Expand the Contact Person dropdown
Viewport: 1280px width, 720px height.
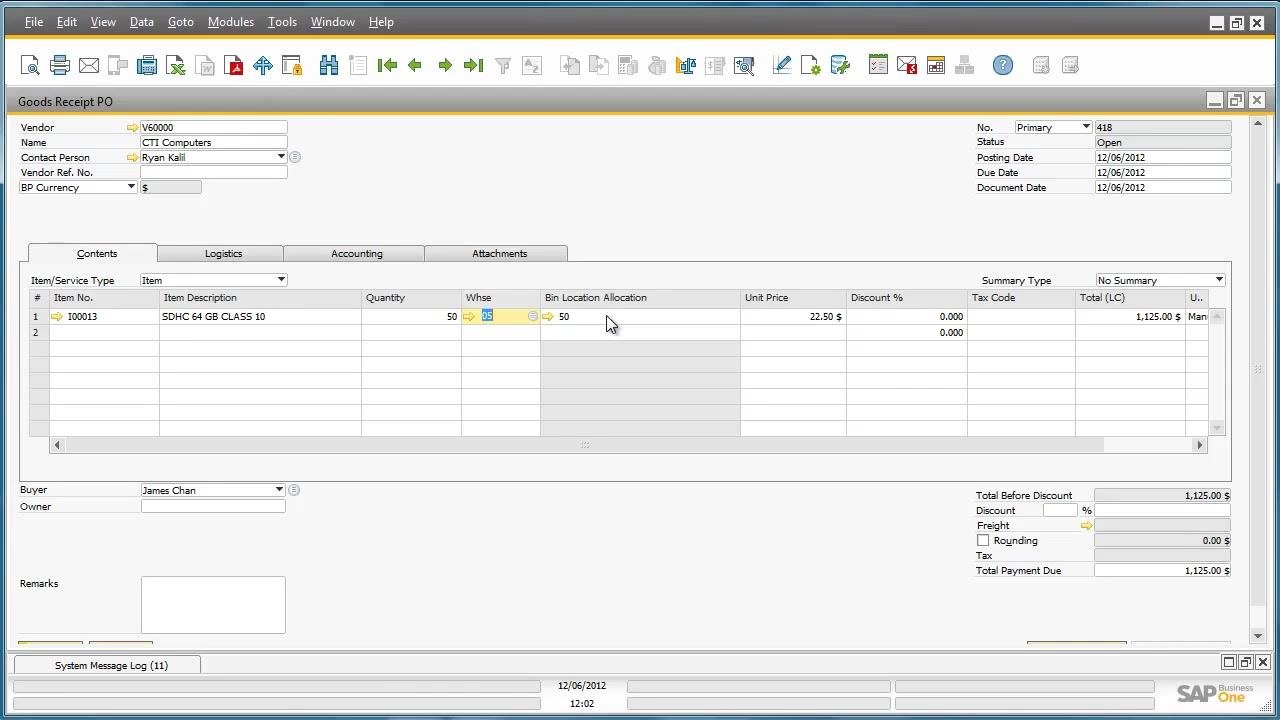[281, 157]
